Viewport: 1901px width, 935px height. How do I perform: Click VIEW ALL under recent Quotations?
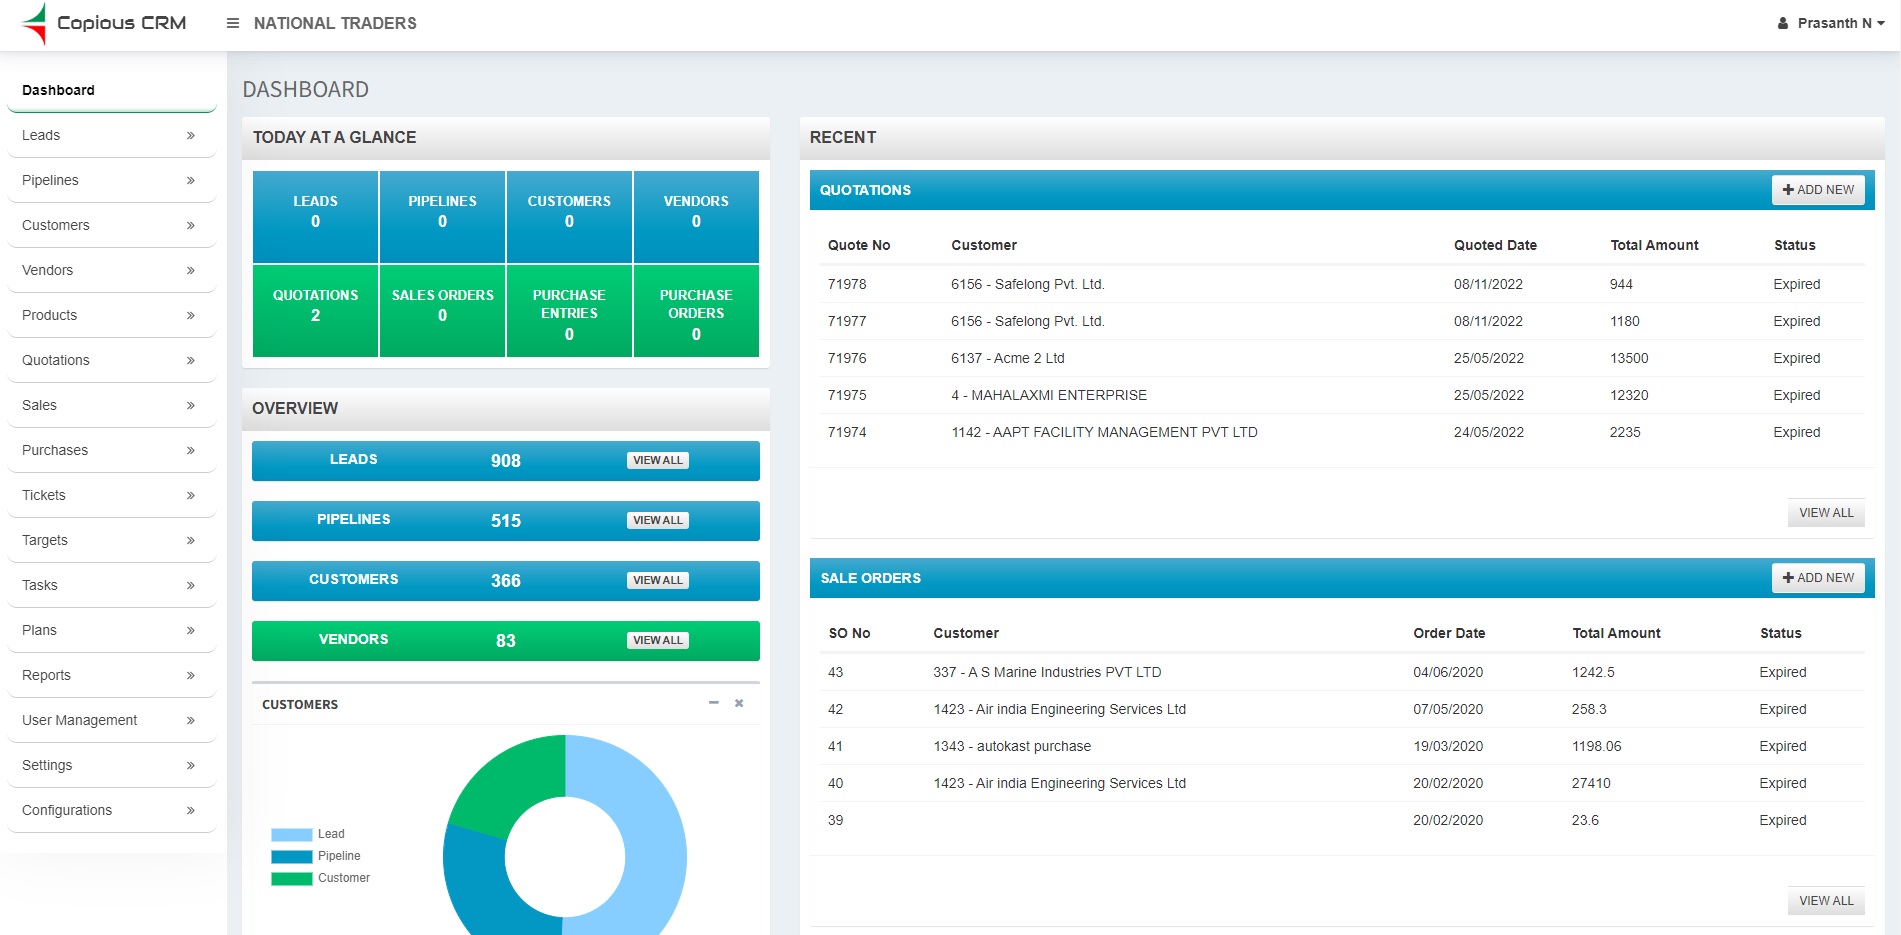(1826, 512)
